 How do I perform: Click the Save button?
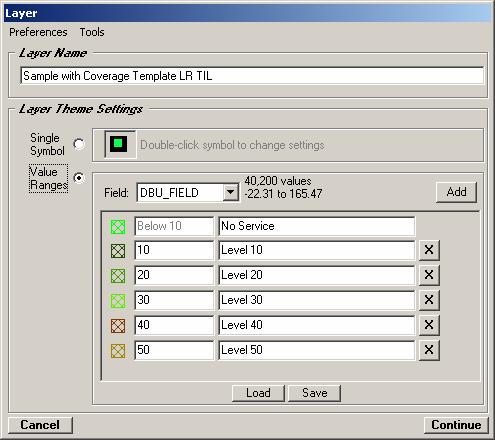pos(314,393)
